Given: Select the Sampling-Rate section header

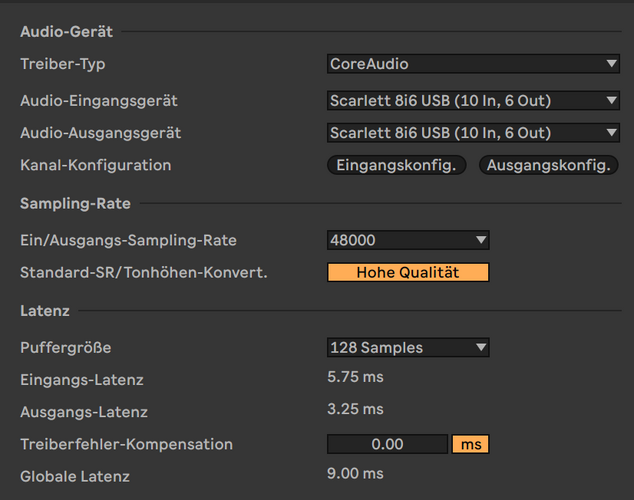Looking at the screenshot, I should tap(75, 204).
